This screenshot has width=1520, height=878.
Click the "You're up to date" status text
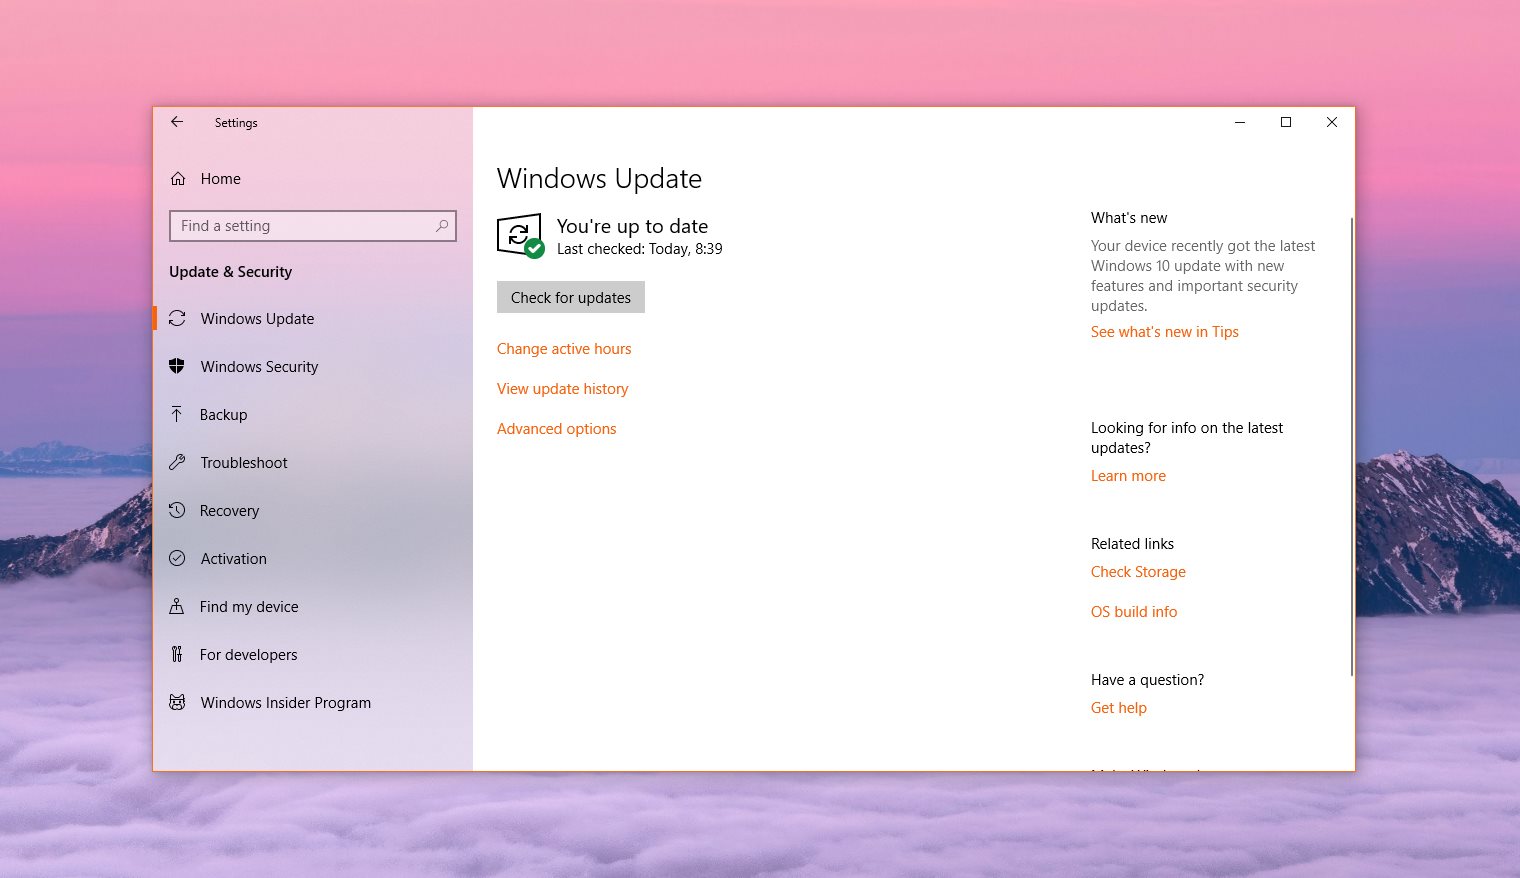click(633, 226)
